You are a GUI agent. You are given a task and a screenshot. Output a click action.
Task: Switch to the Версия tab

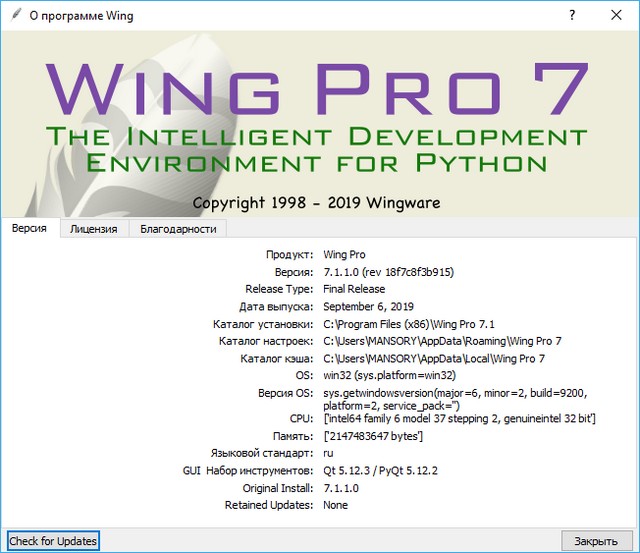(29, 228)
